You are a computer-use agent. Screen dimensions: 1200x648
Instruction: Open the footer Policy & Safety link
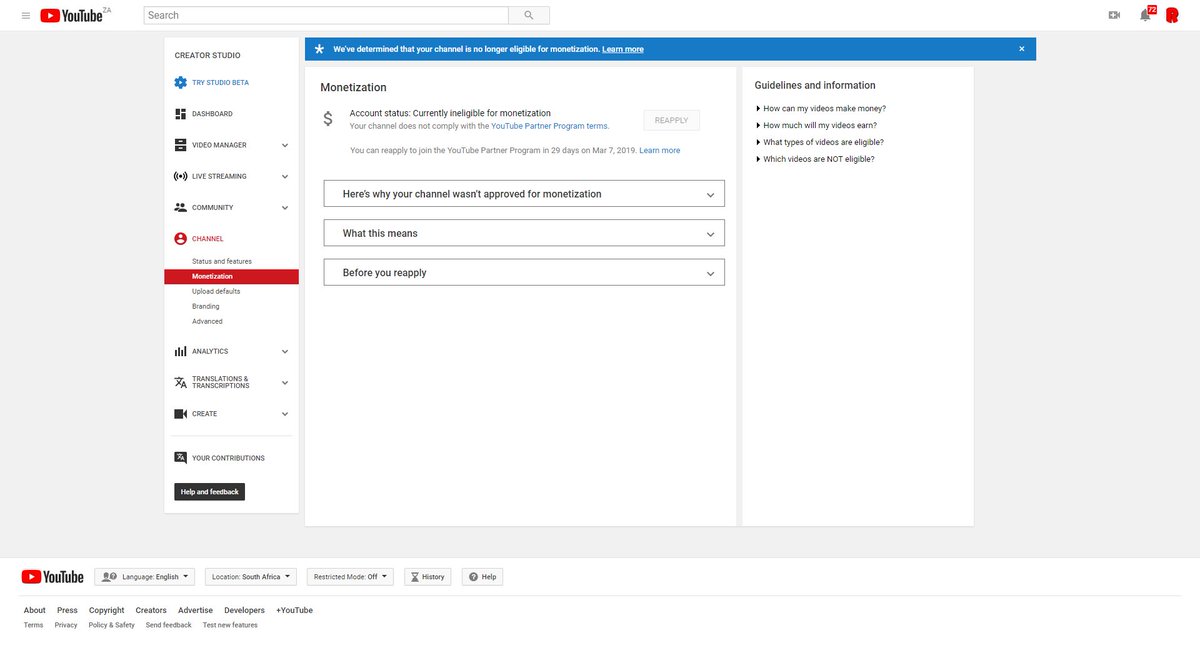(x=112, y=625)
